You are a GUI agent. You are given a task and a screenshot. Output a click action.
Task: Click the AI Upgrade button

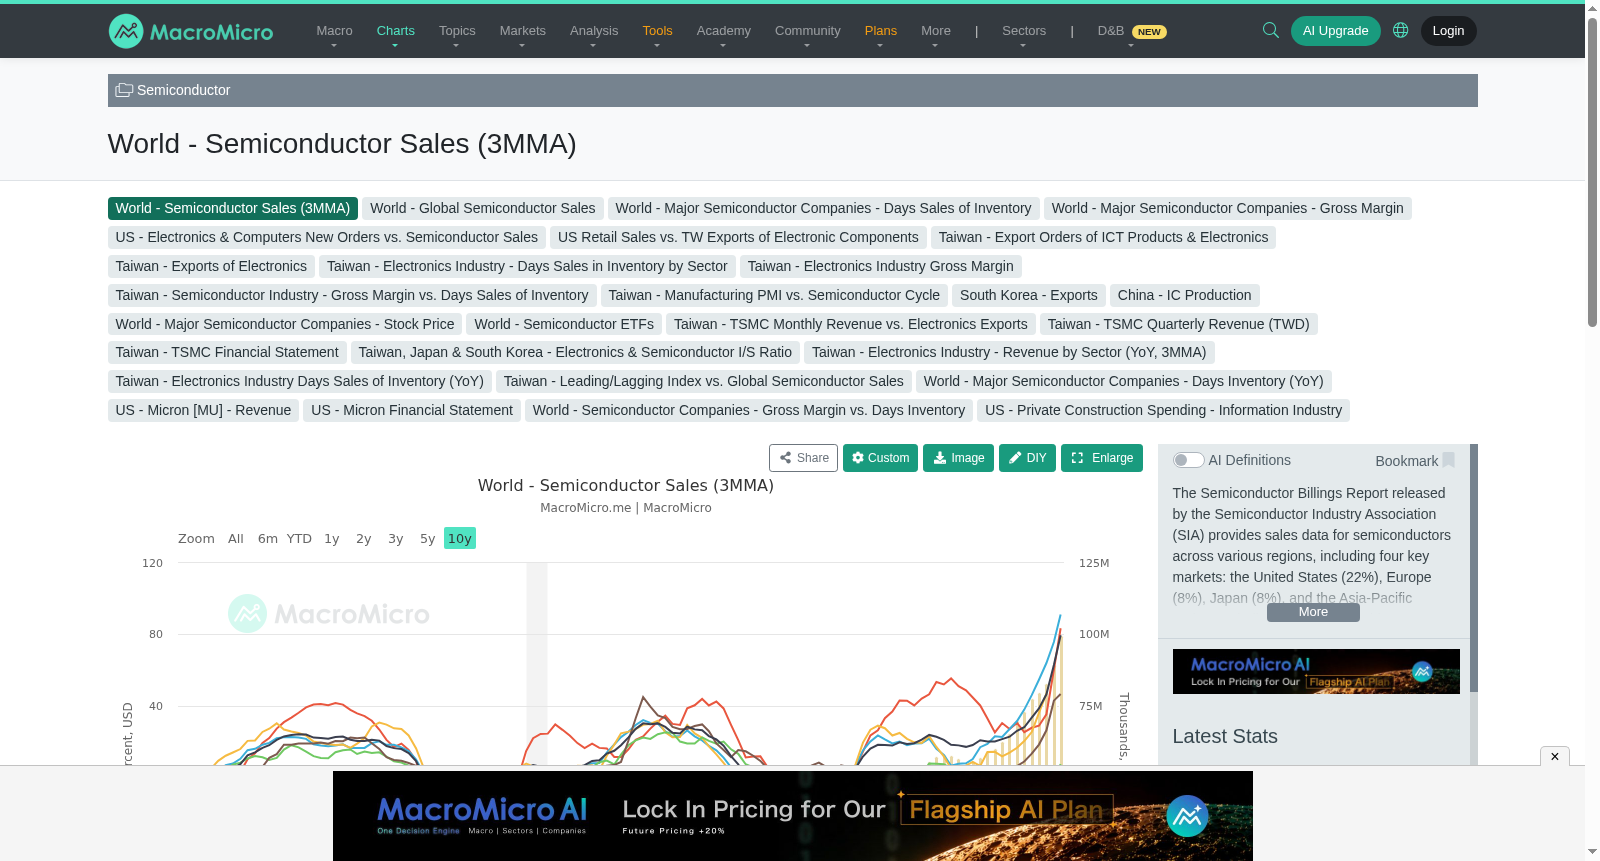[x=1335, y=31]
